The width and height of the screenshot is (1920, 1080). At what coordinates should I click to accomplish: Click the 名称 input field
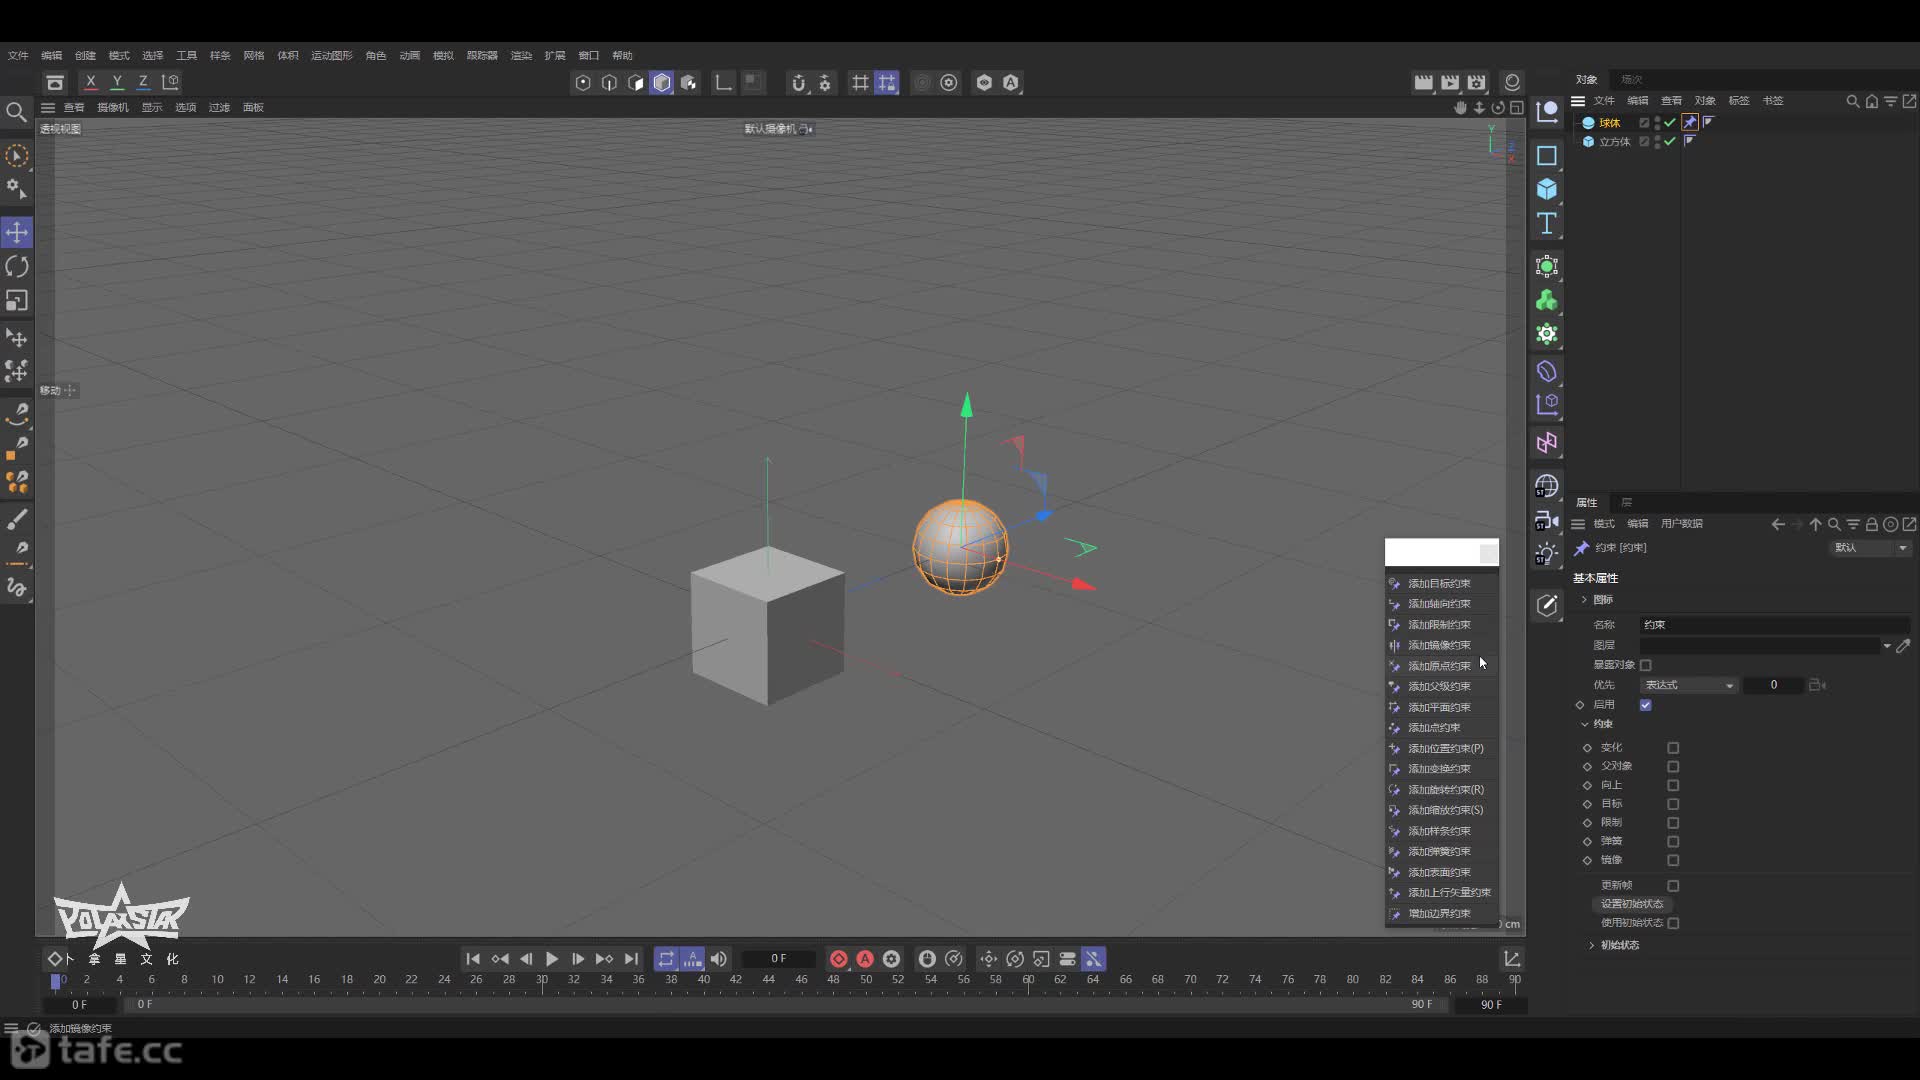click(x=1775, y=625)
